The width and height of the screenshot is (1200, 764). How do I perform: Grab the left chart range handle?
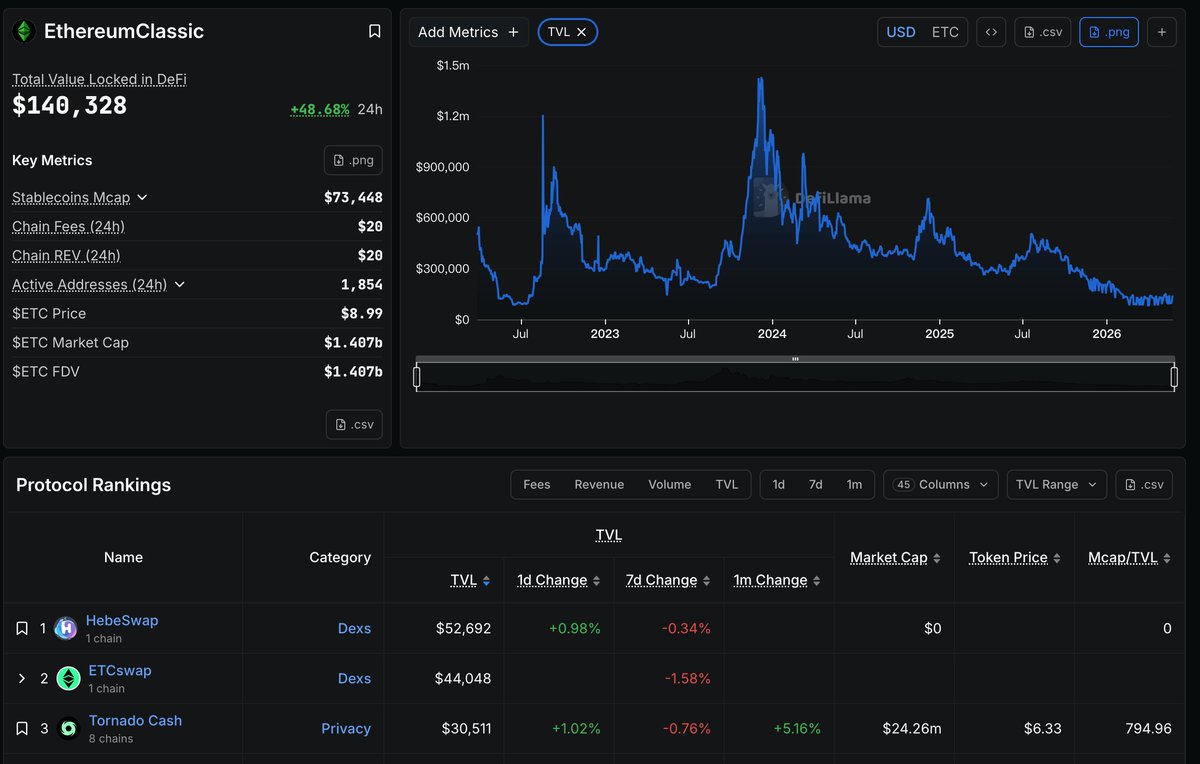click(417, 377)
